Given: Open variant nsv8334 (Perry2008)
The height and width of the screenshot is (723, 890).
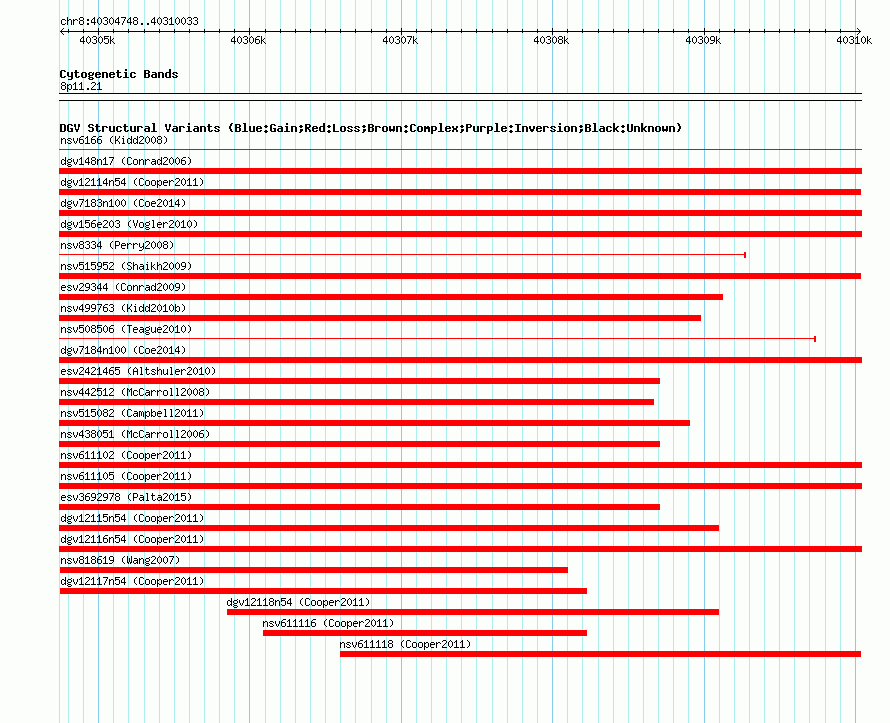Looking at the screenshot, I should (117, 245).
